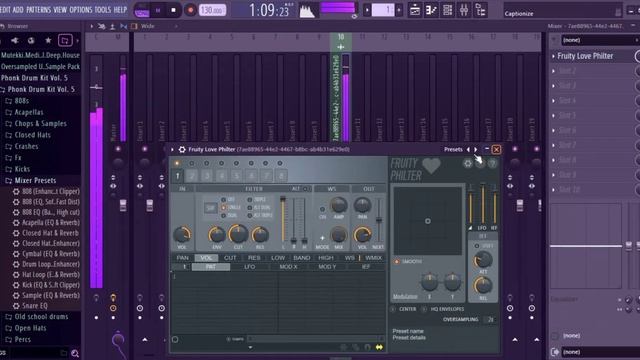Click the browser speaker audio icon

15,40
